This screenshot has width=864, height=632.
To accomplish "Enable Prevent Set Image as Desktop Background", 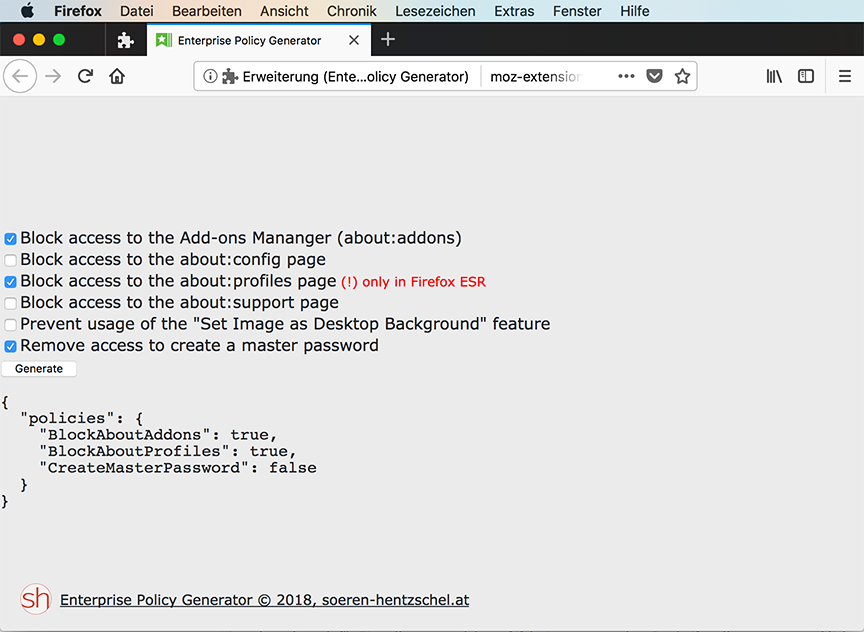I will click(x=10, y=325).
